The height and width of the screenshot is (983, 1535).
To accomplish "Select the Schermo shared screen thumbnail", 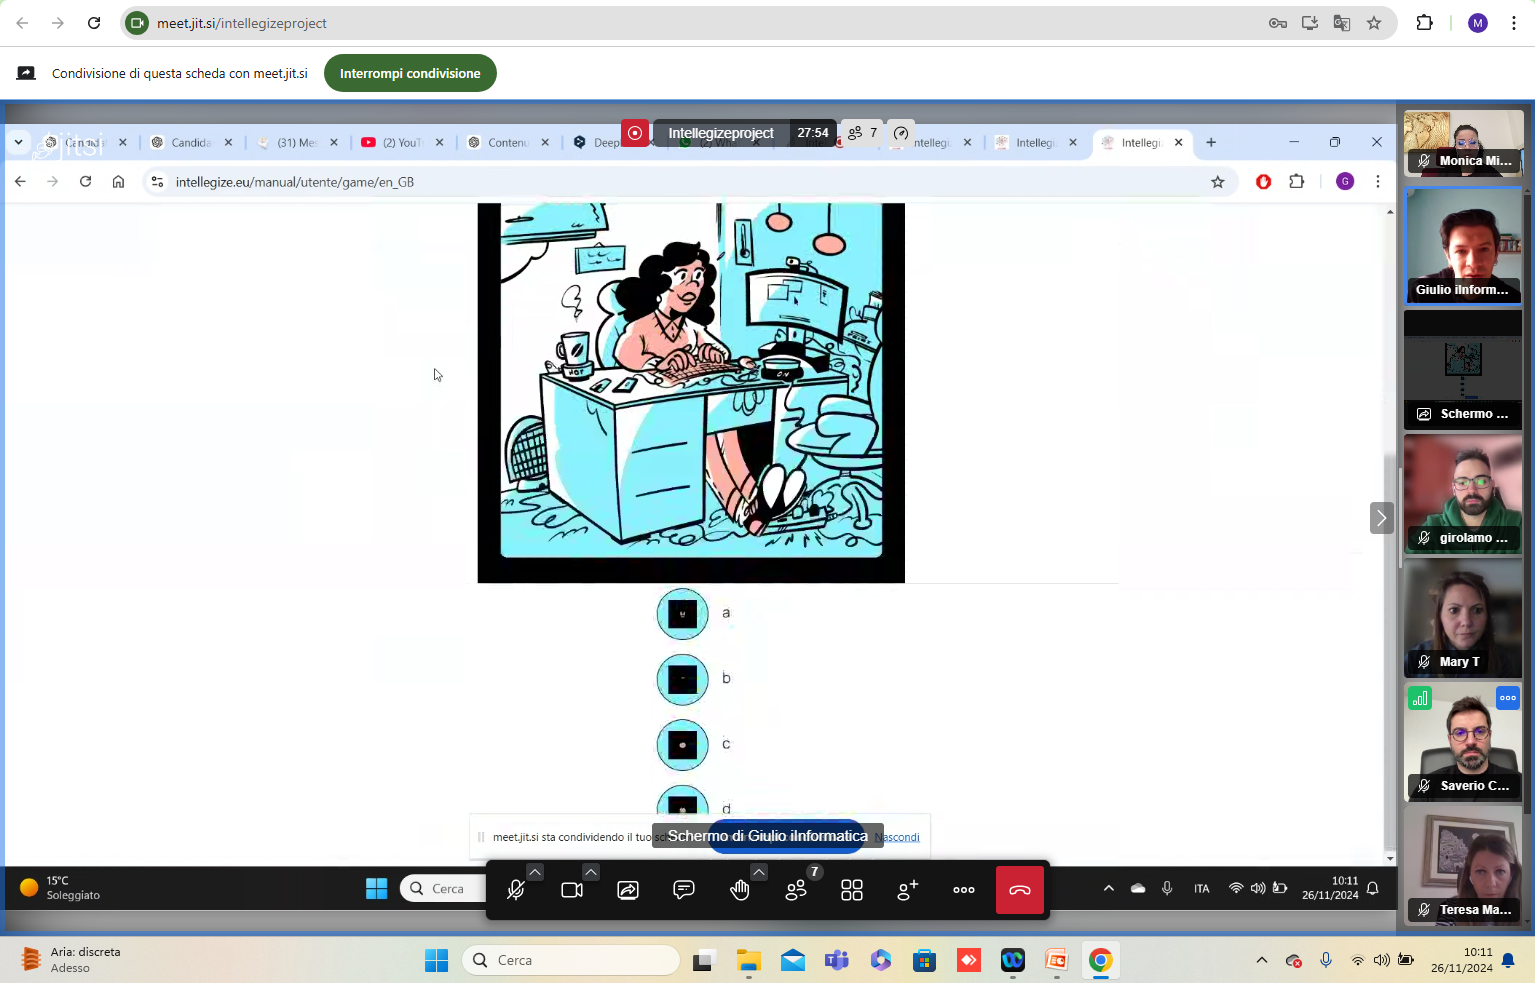I will tap(1463, 369).
